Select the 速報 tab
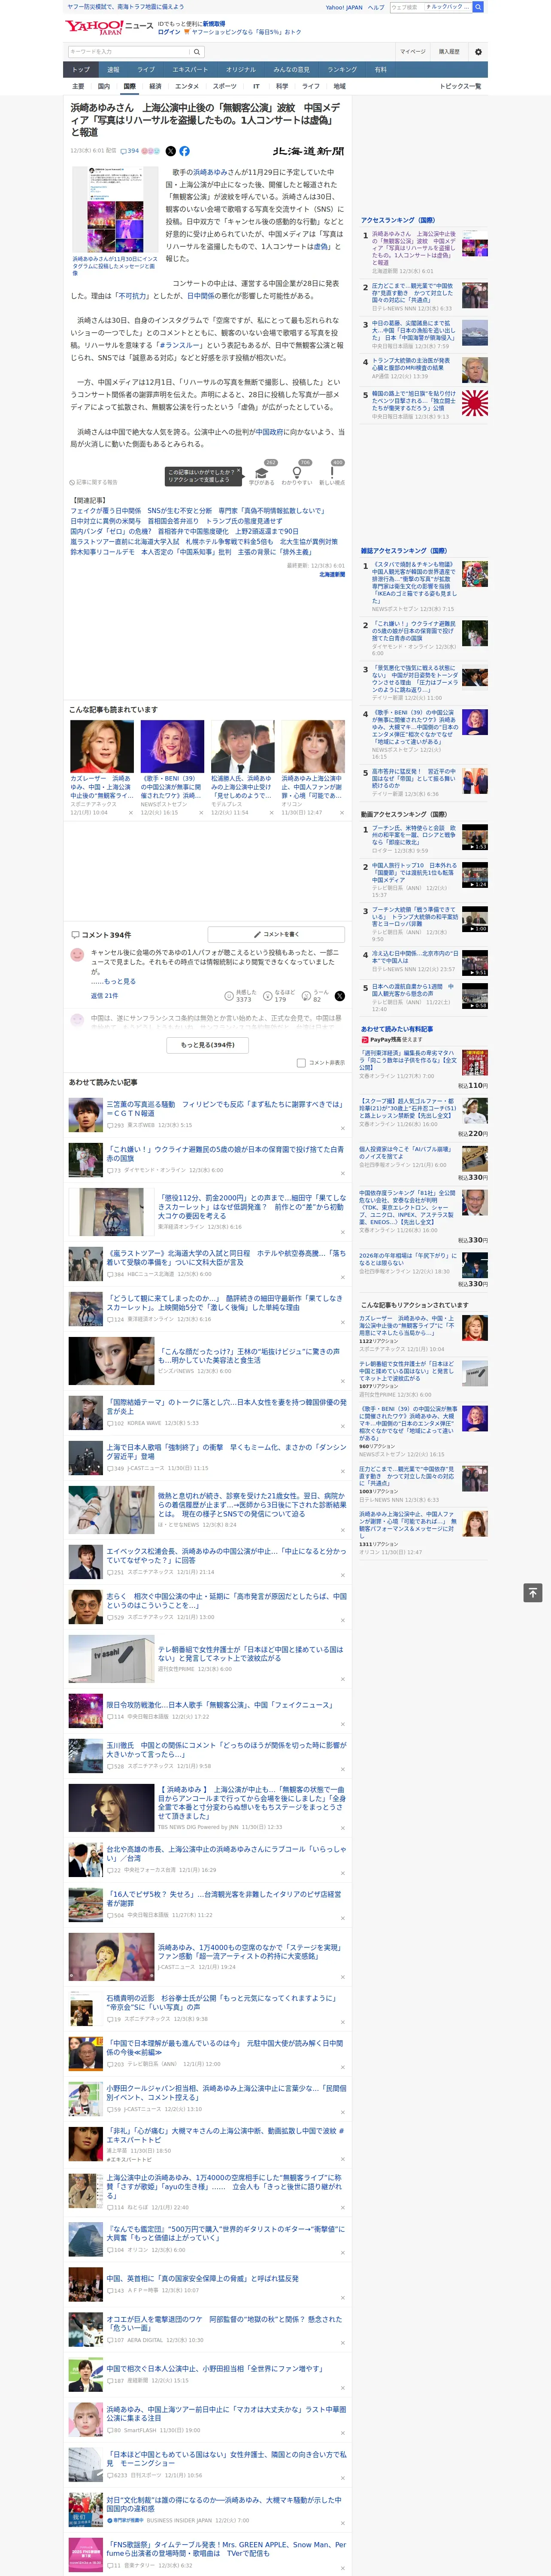The height and width of the screenshot is (2576, 551). pos(113,69)
